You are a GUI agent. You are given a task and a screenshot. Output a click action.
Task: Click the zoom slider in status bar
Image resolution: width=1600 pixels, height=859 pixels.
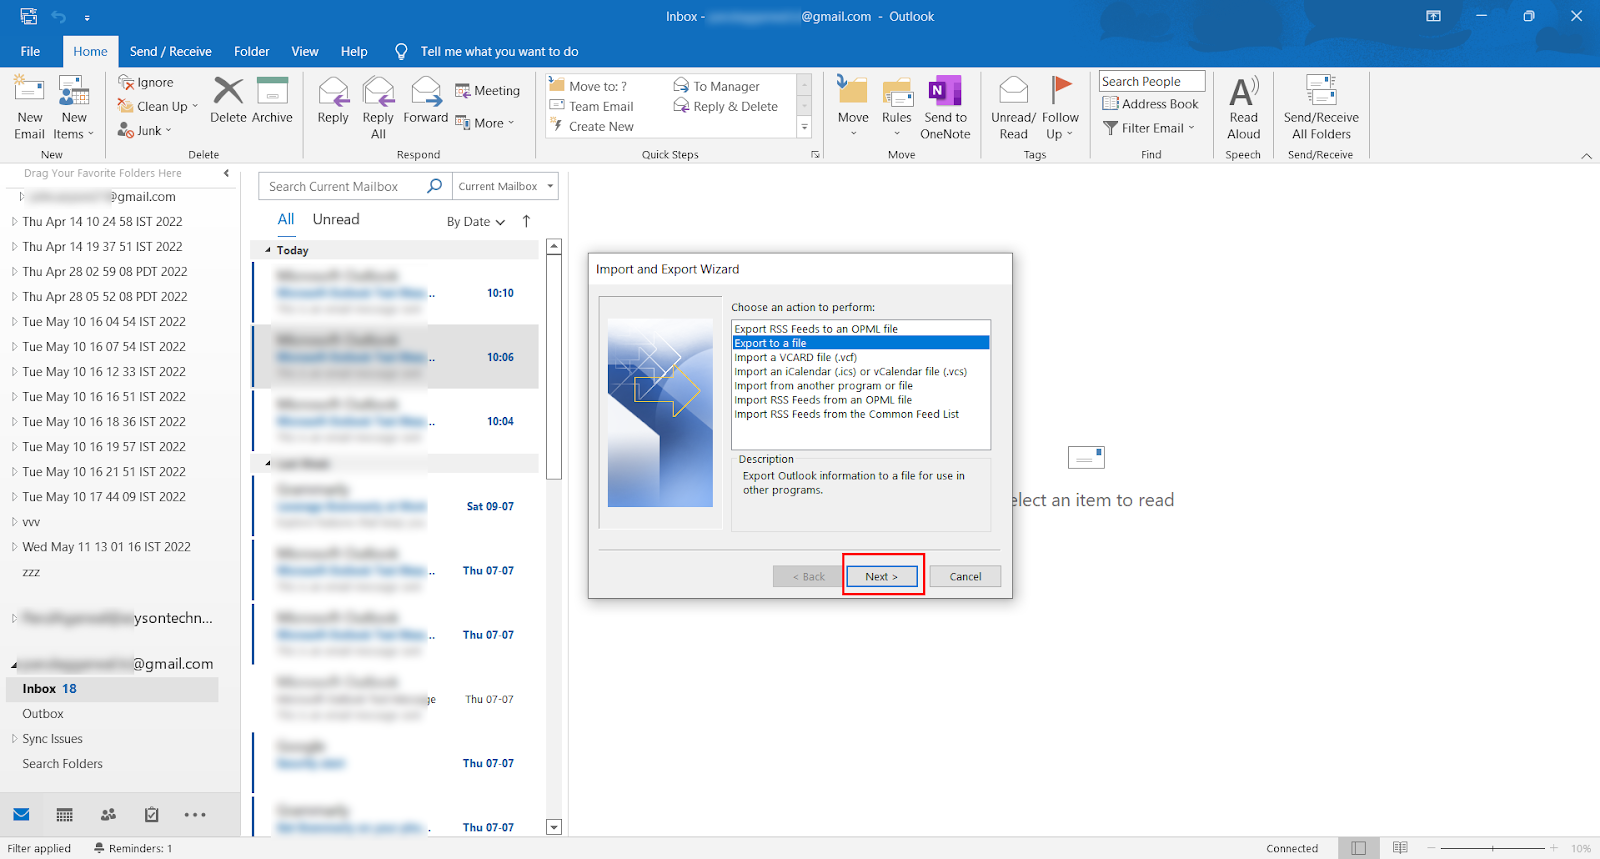tap(1492, 848)
